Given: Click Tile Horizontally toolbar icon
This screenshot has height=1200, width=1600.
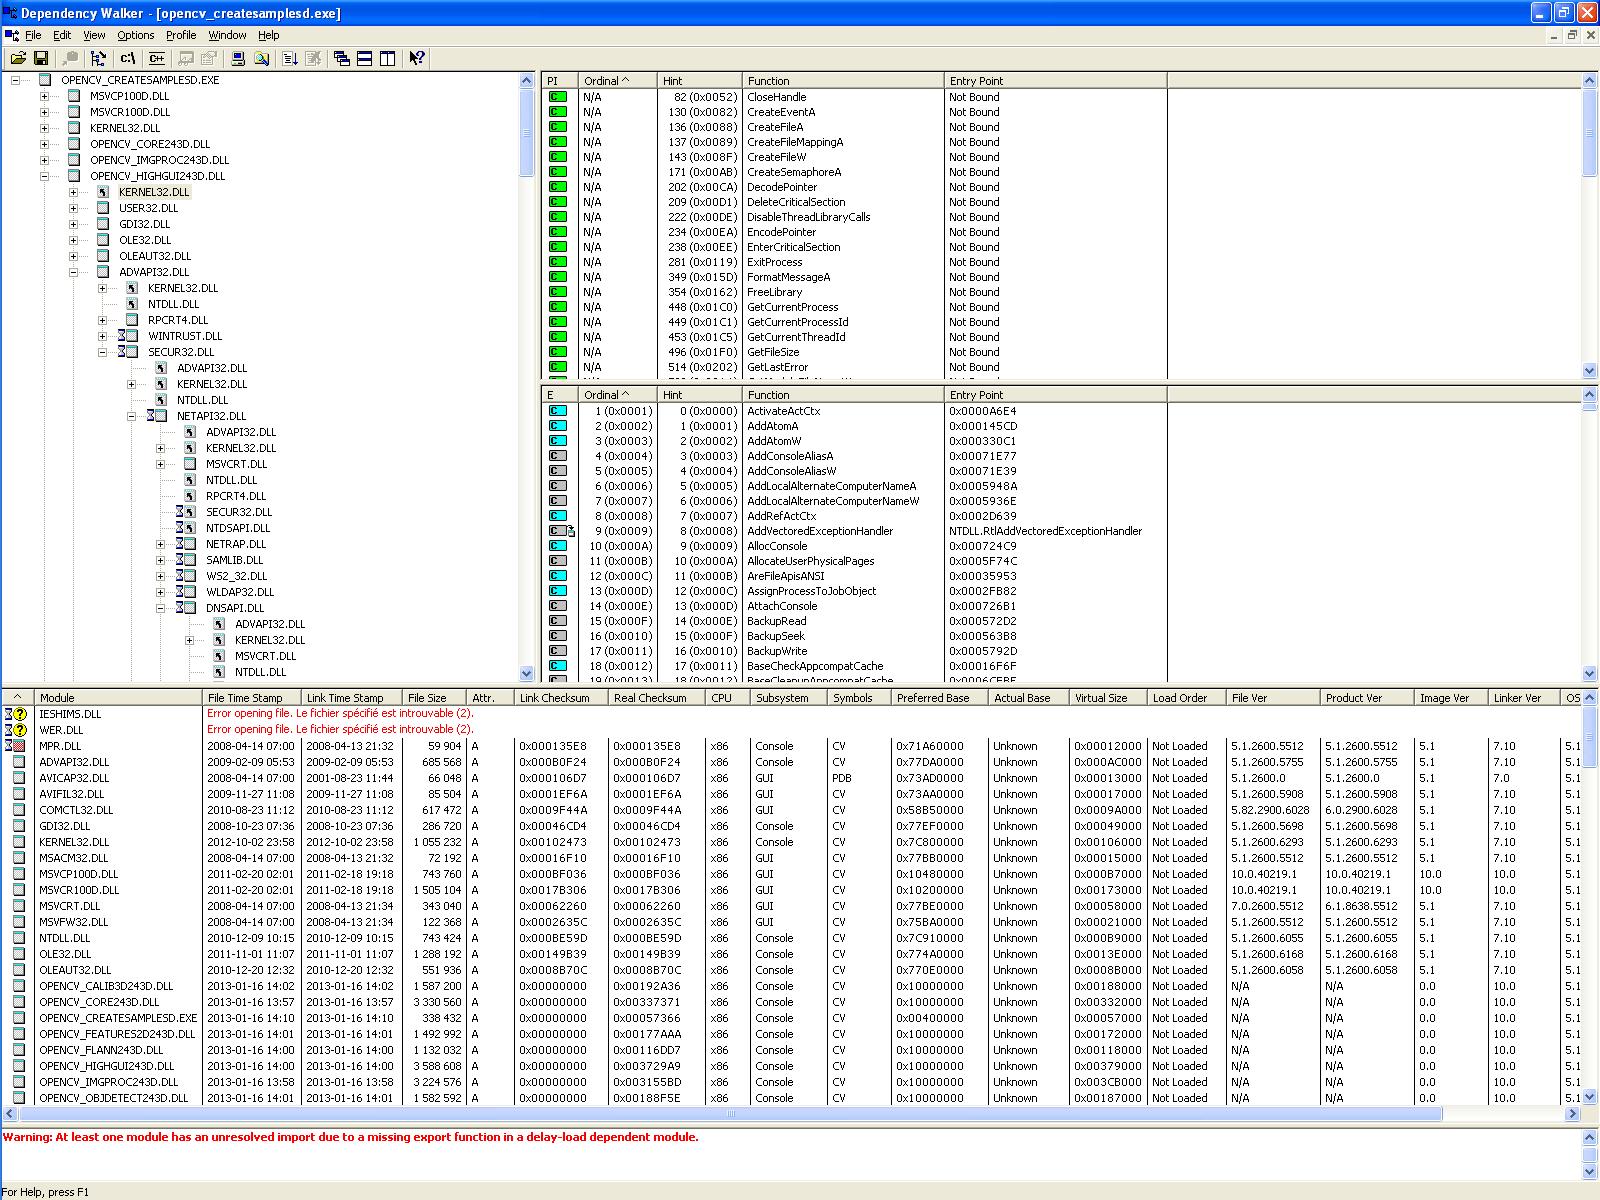Looking at the screenshot, I should 365,58.
